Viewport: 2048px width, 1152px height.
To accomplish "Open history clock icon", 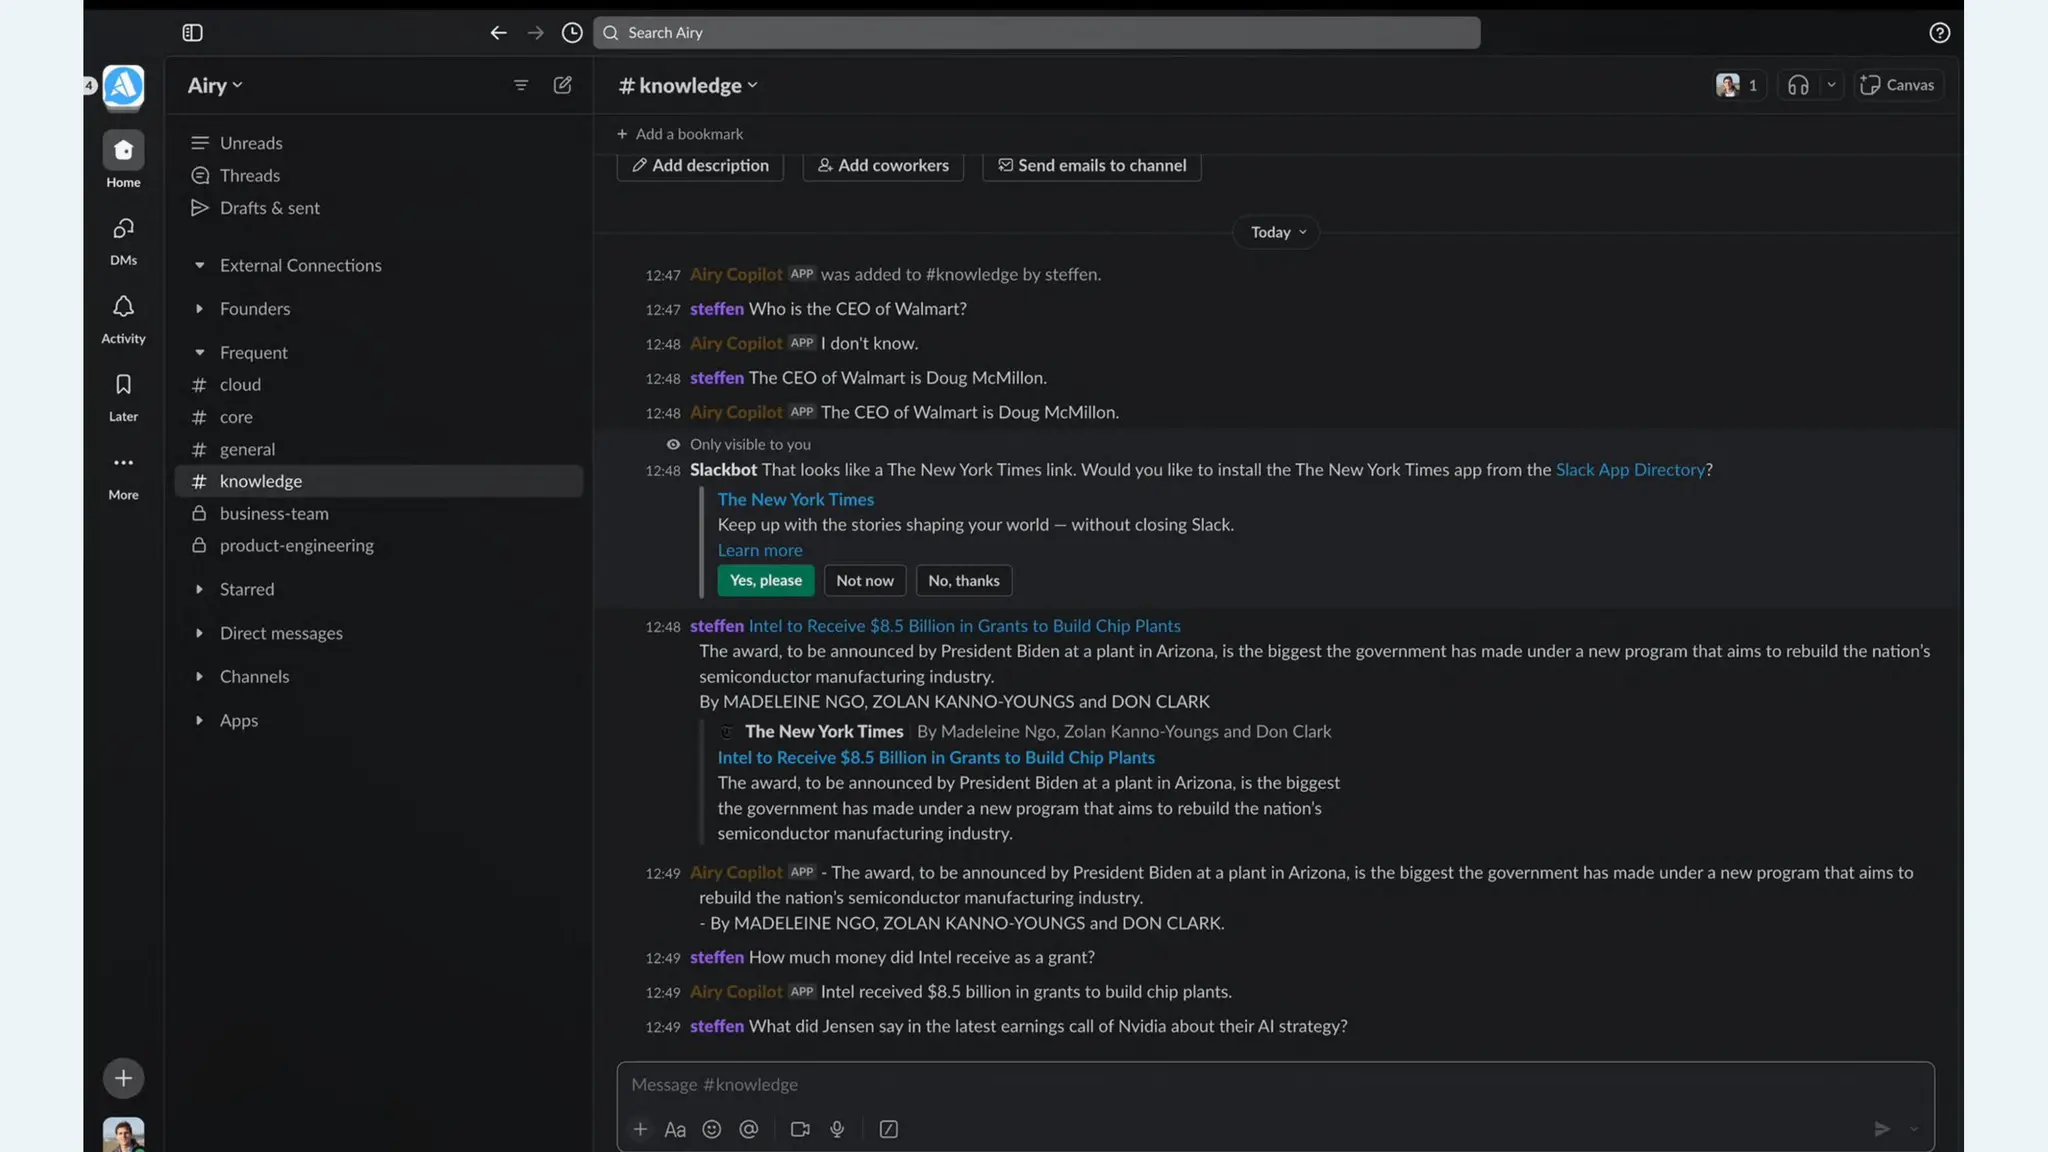I will pos(572,33).
